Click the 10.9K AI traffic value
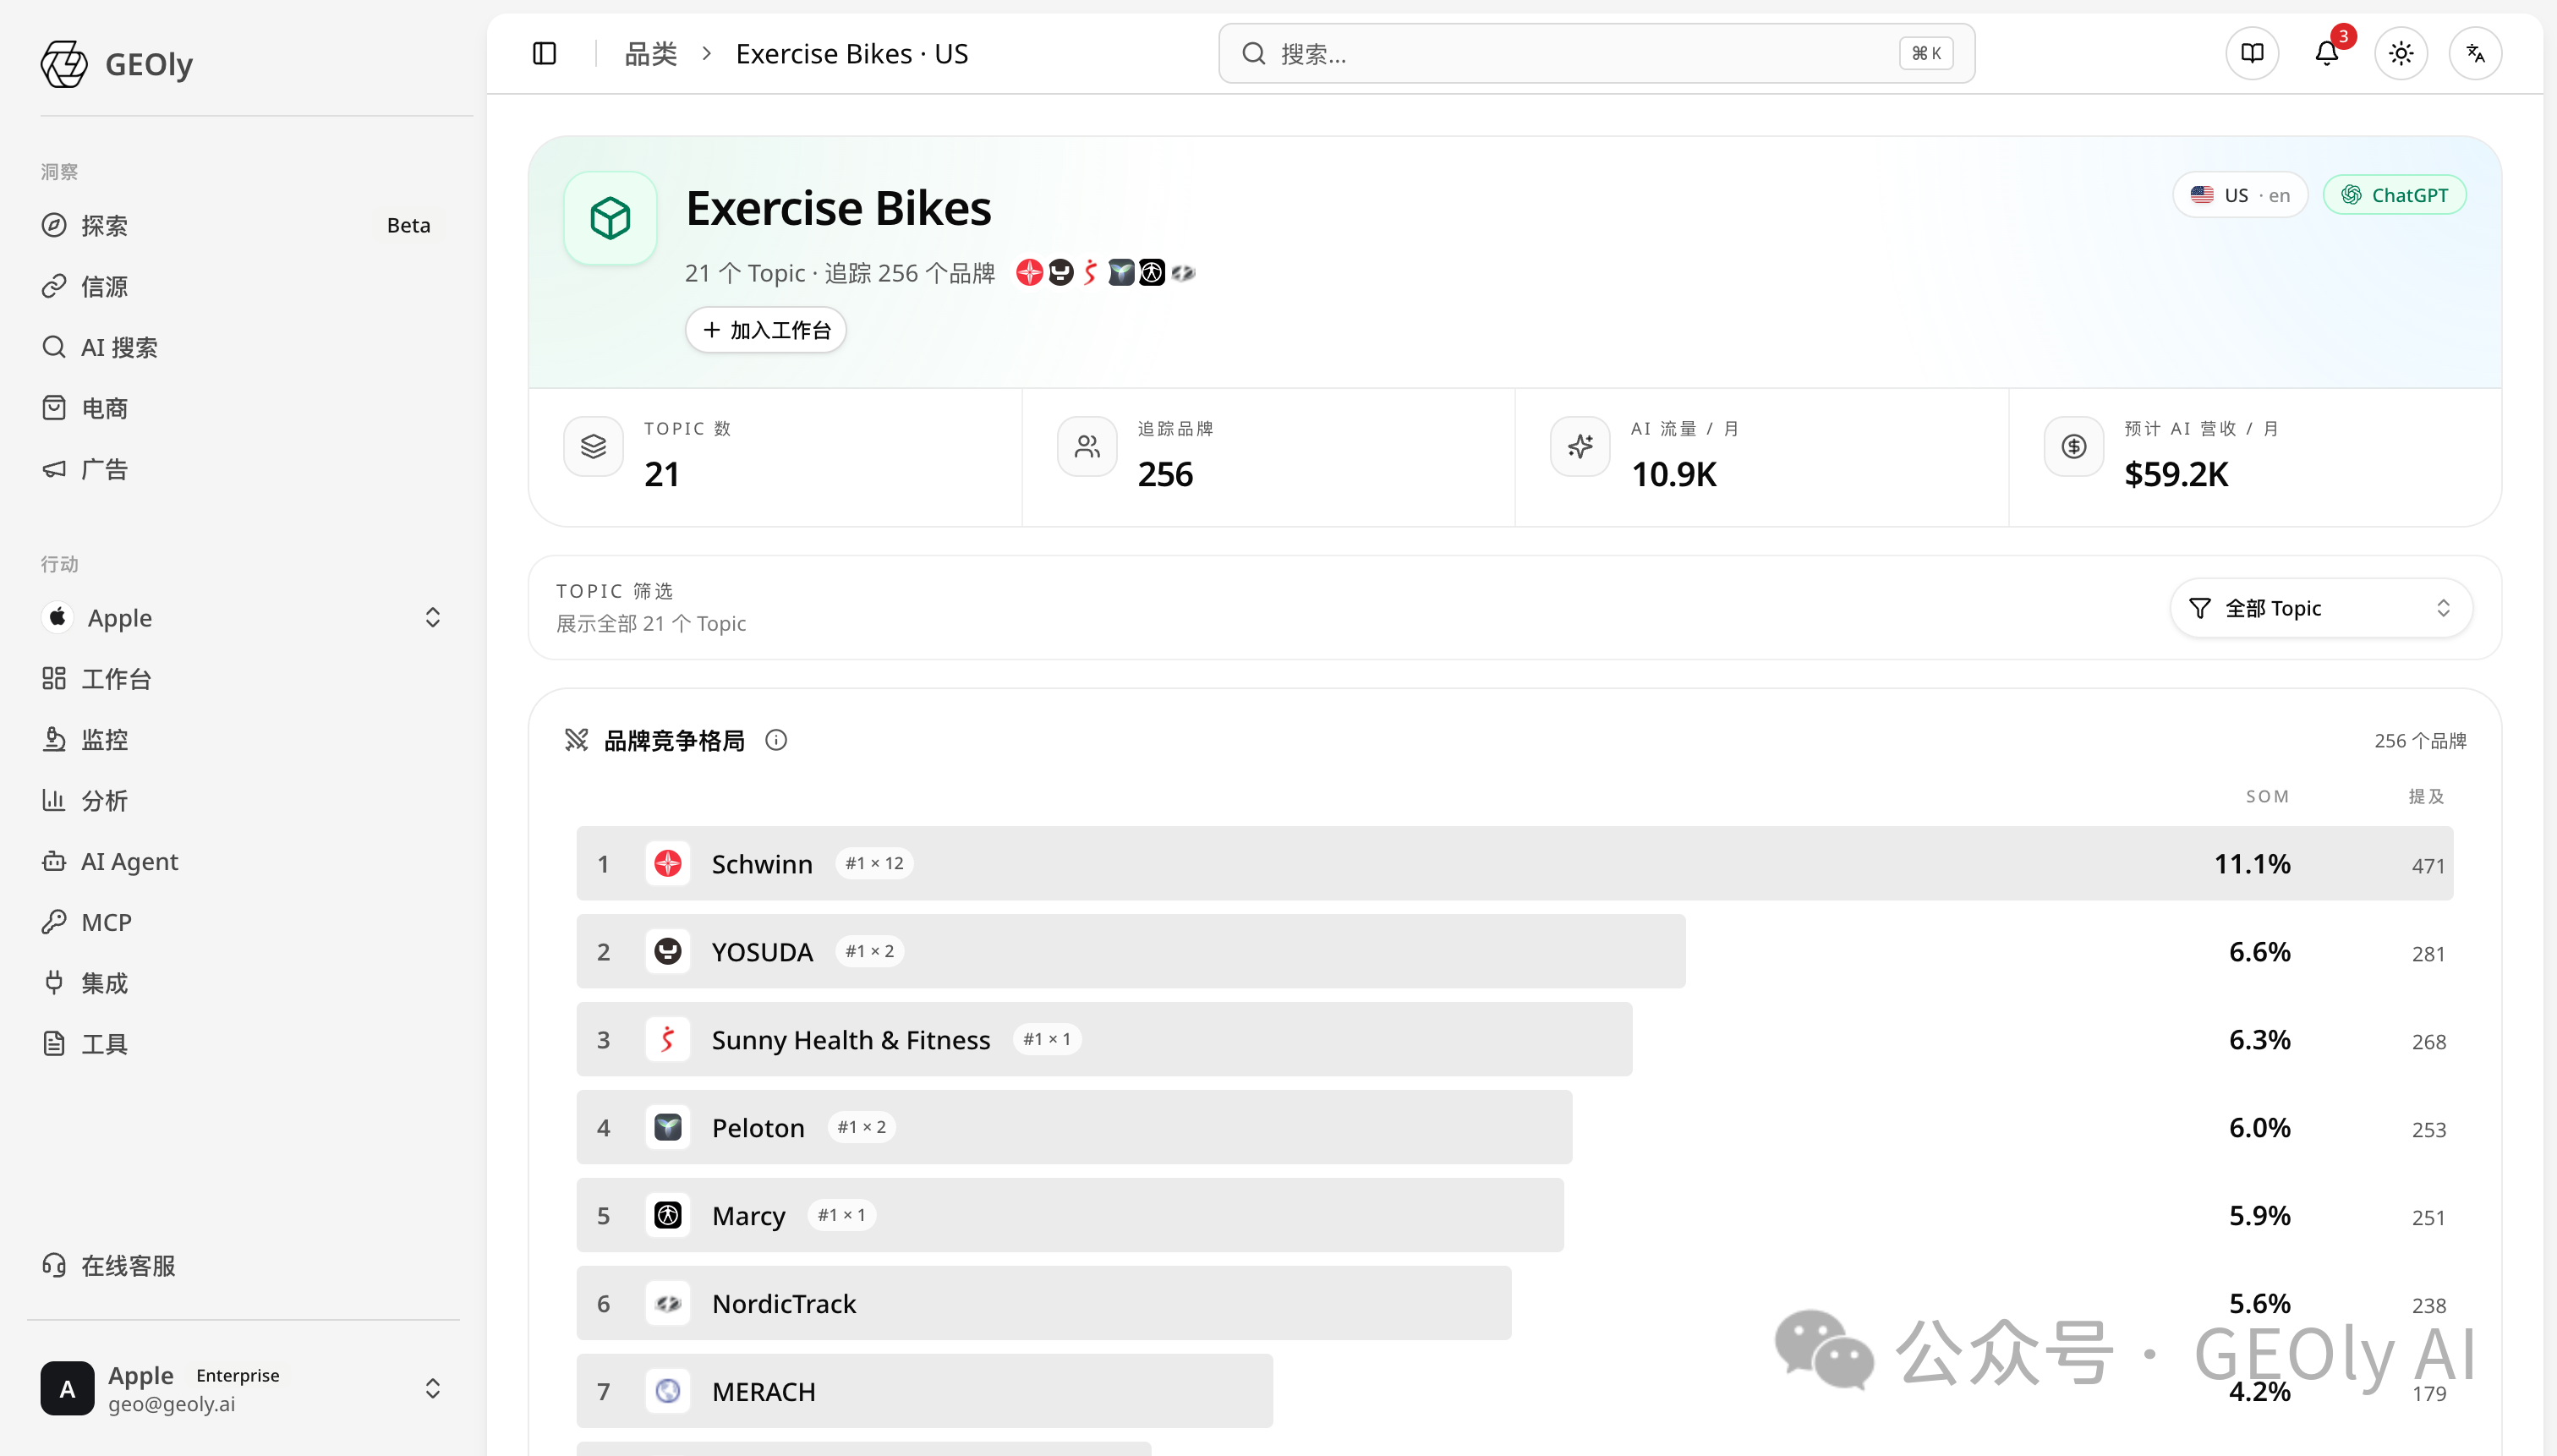Screen dimensions: 2557x1456 (x=1674, y=474)
